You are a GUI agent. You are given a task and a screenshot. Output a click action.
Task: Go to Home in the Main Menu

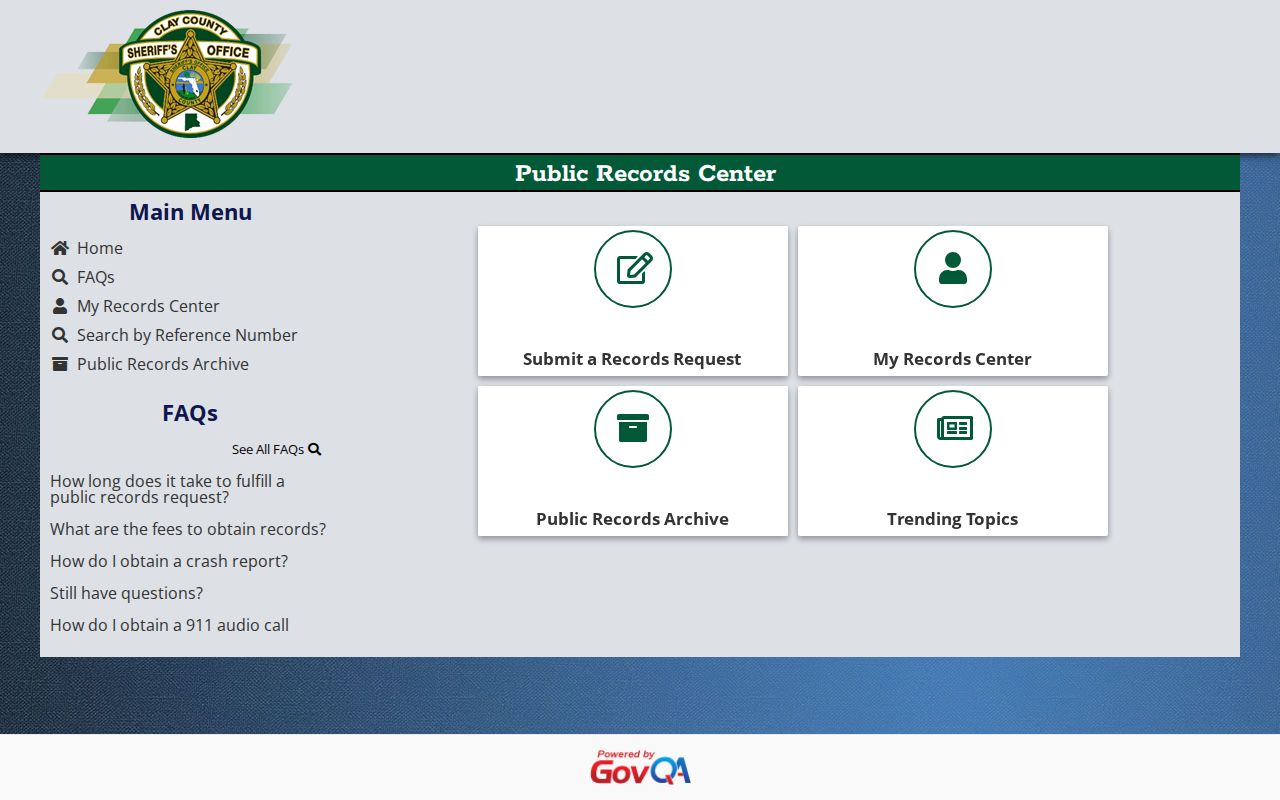(100, 248)
